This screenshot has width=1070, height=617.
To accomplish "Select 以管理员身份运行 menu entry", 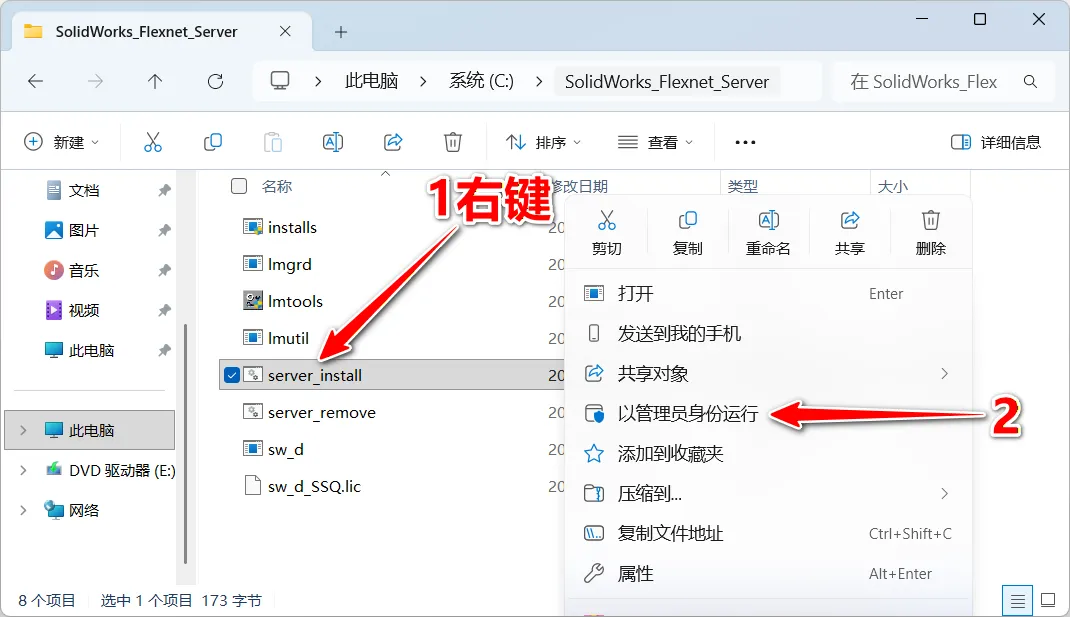I will click(x=768, y=414).
